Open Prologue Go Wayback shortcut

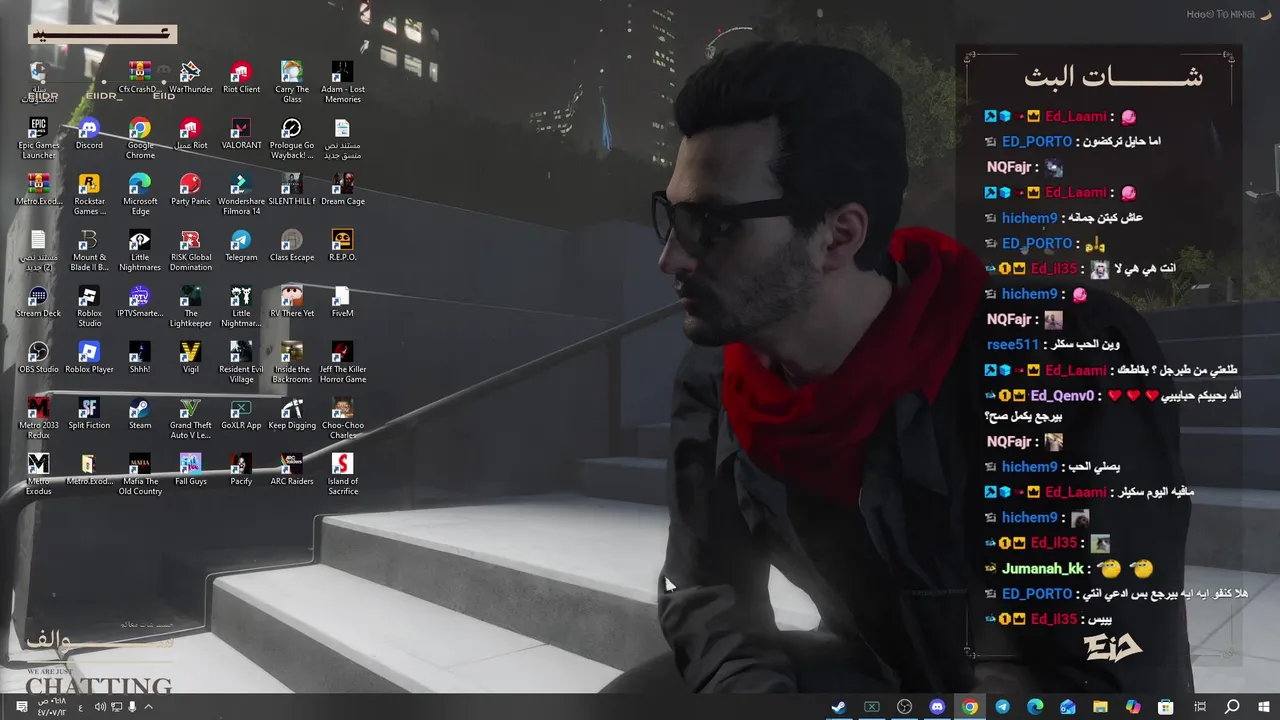(x=292, y=138)
